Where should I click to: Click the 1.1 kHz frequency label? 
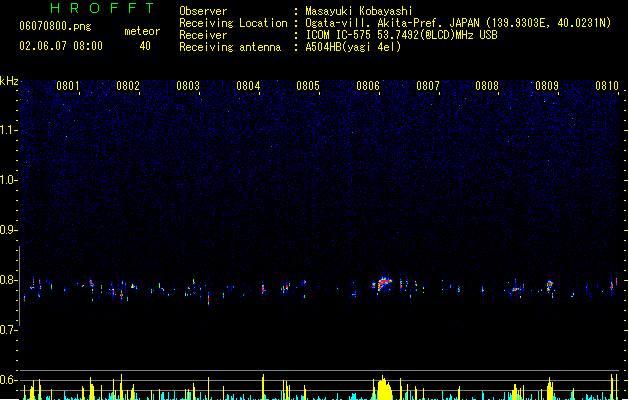click(x=9, y=130)
